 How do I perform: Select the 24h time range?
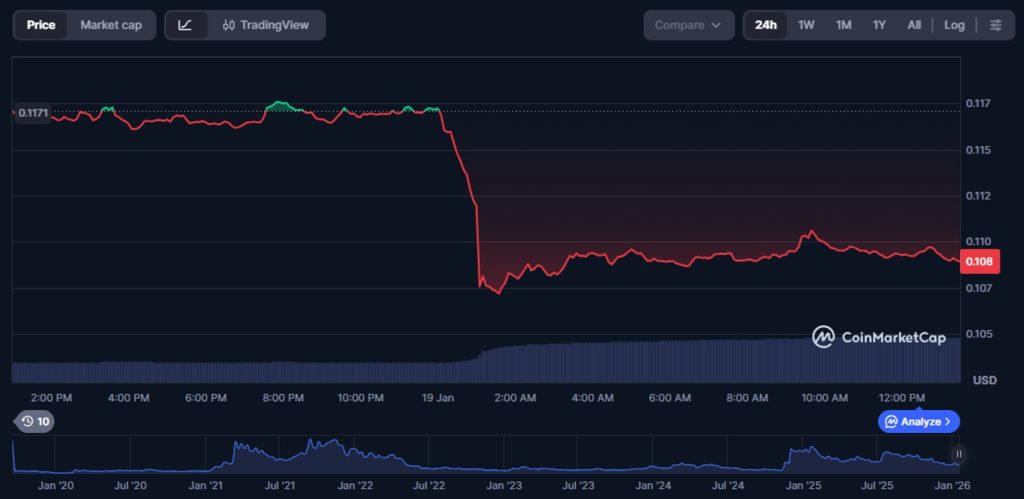[766, 25]
